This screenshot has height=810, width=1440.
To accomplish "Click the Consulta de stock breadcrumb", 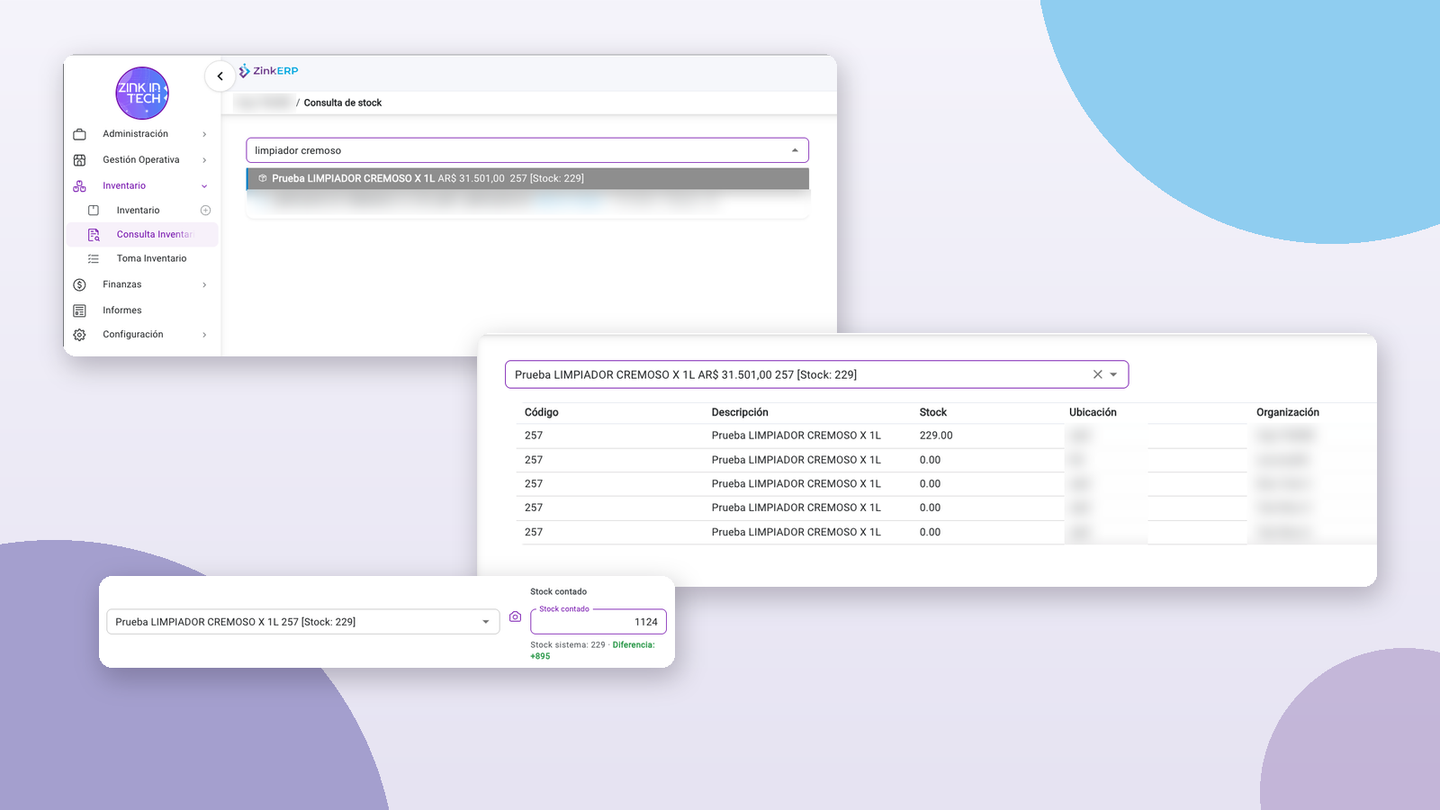I will pyautogui.click(x=343, y=103).
